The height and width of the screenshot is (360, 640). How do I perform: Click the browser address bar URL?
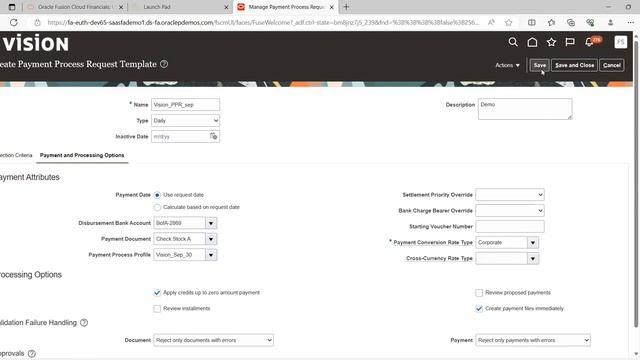pyautogui.click(x=263, y=22)
